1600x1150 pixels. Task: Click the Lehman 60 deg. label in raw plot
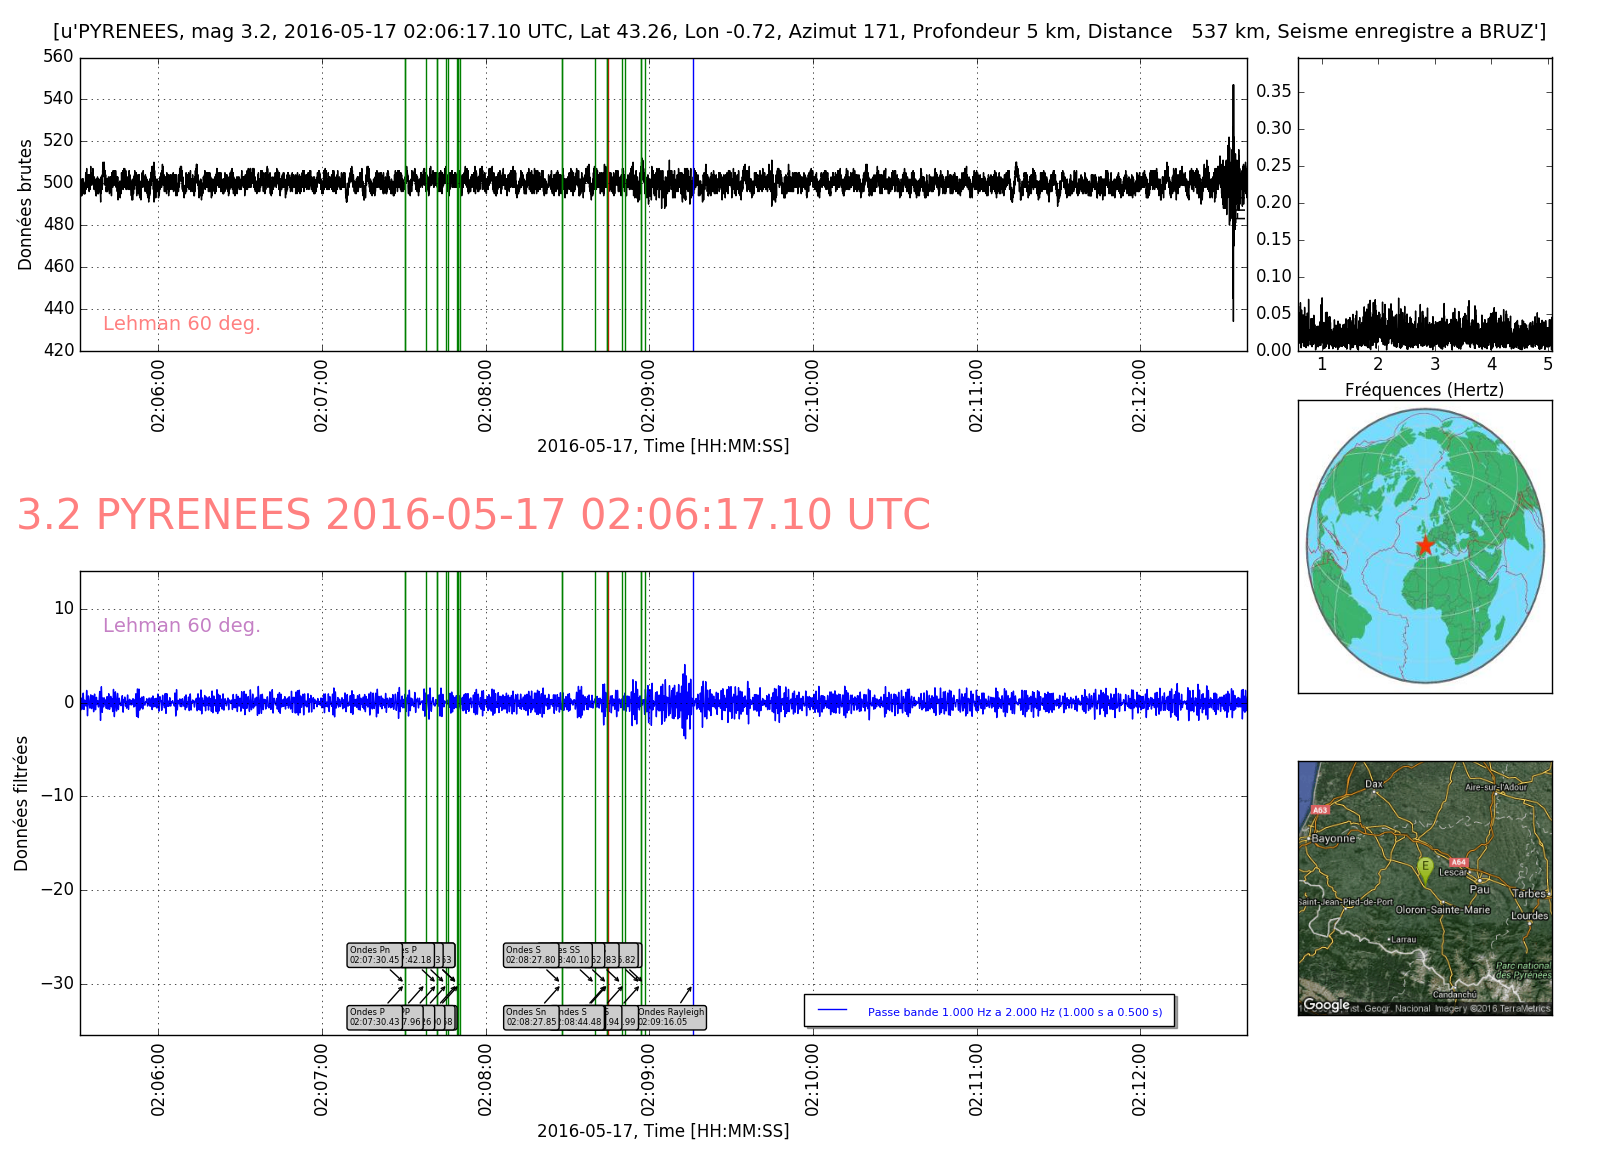181,324
